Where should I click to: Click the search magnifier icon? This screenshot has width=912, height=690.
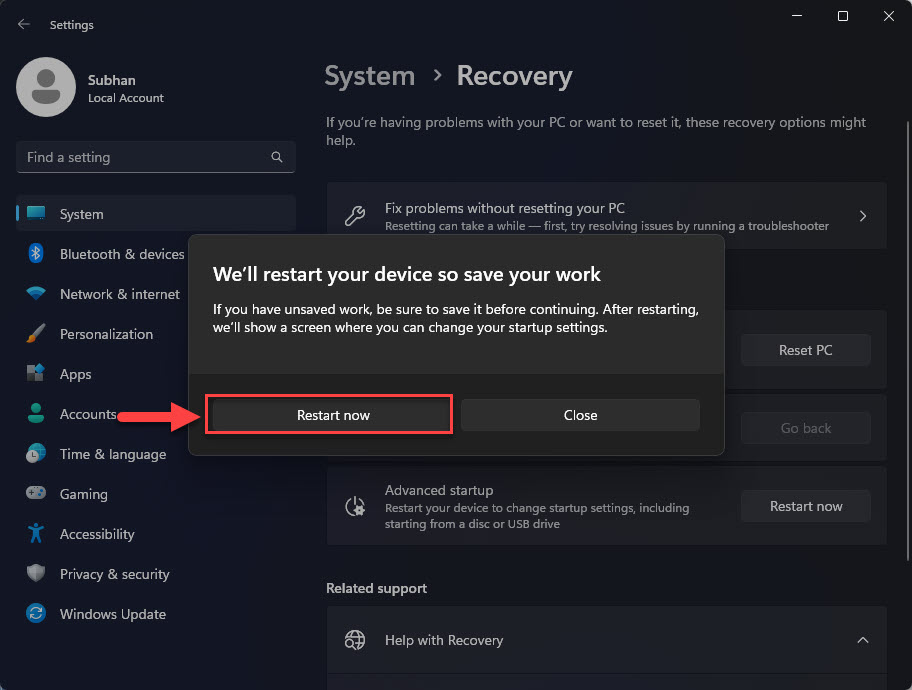(277, 157)
